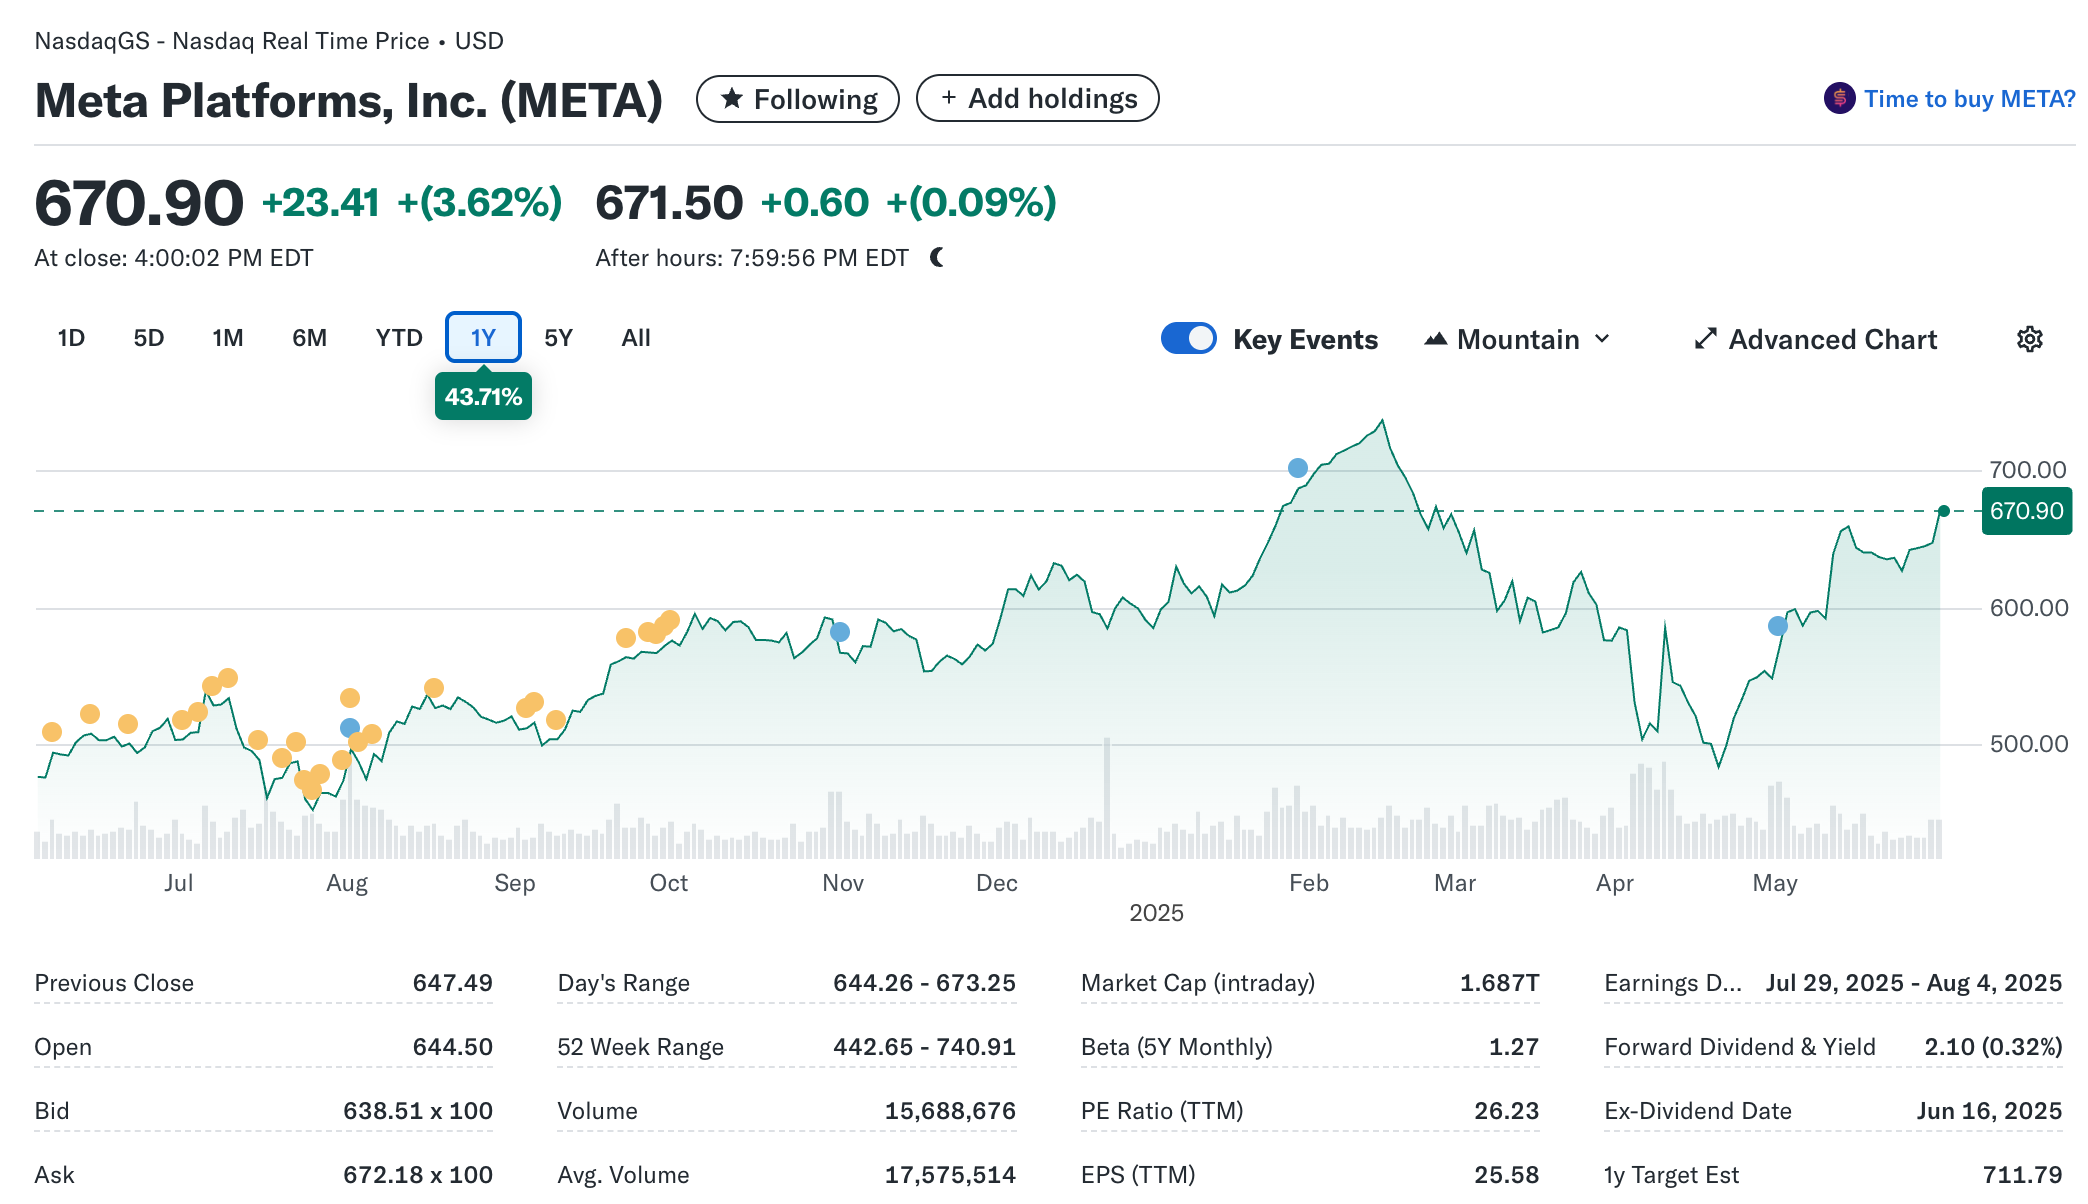Click the Add holdings button
Screen dimensions: 2088x1204
[1037, 98]
